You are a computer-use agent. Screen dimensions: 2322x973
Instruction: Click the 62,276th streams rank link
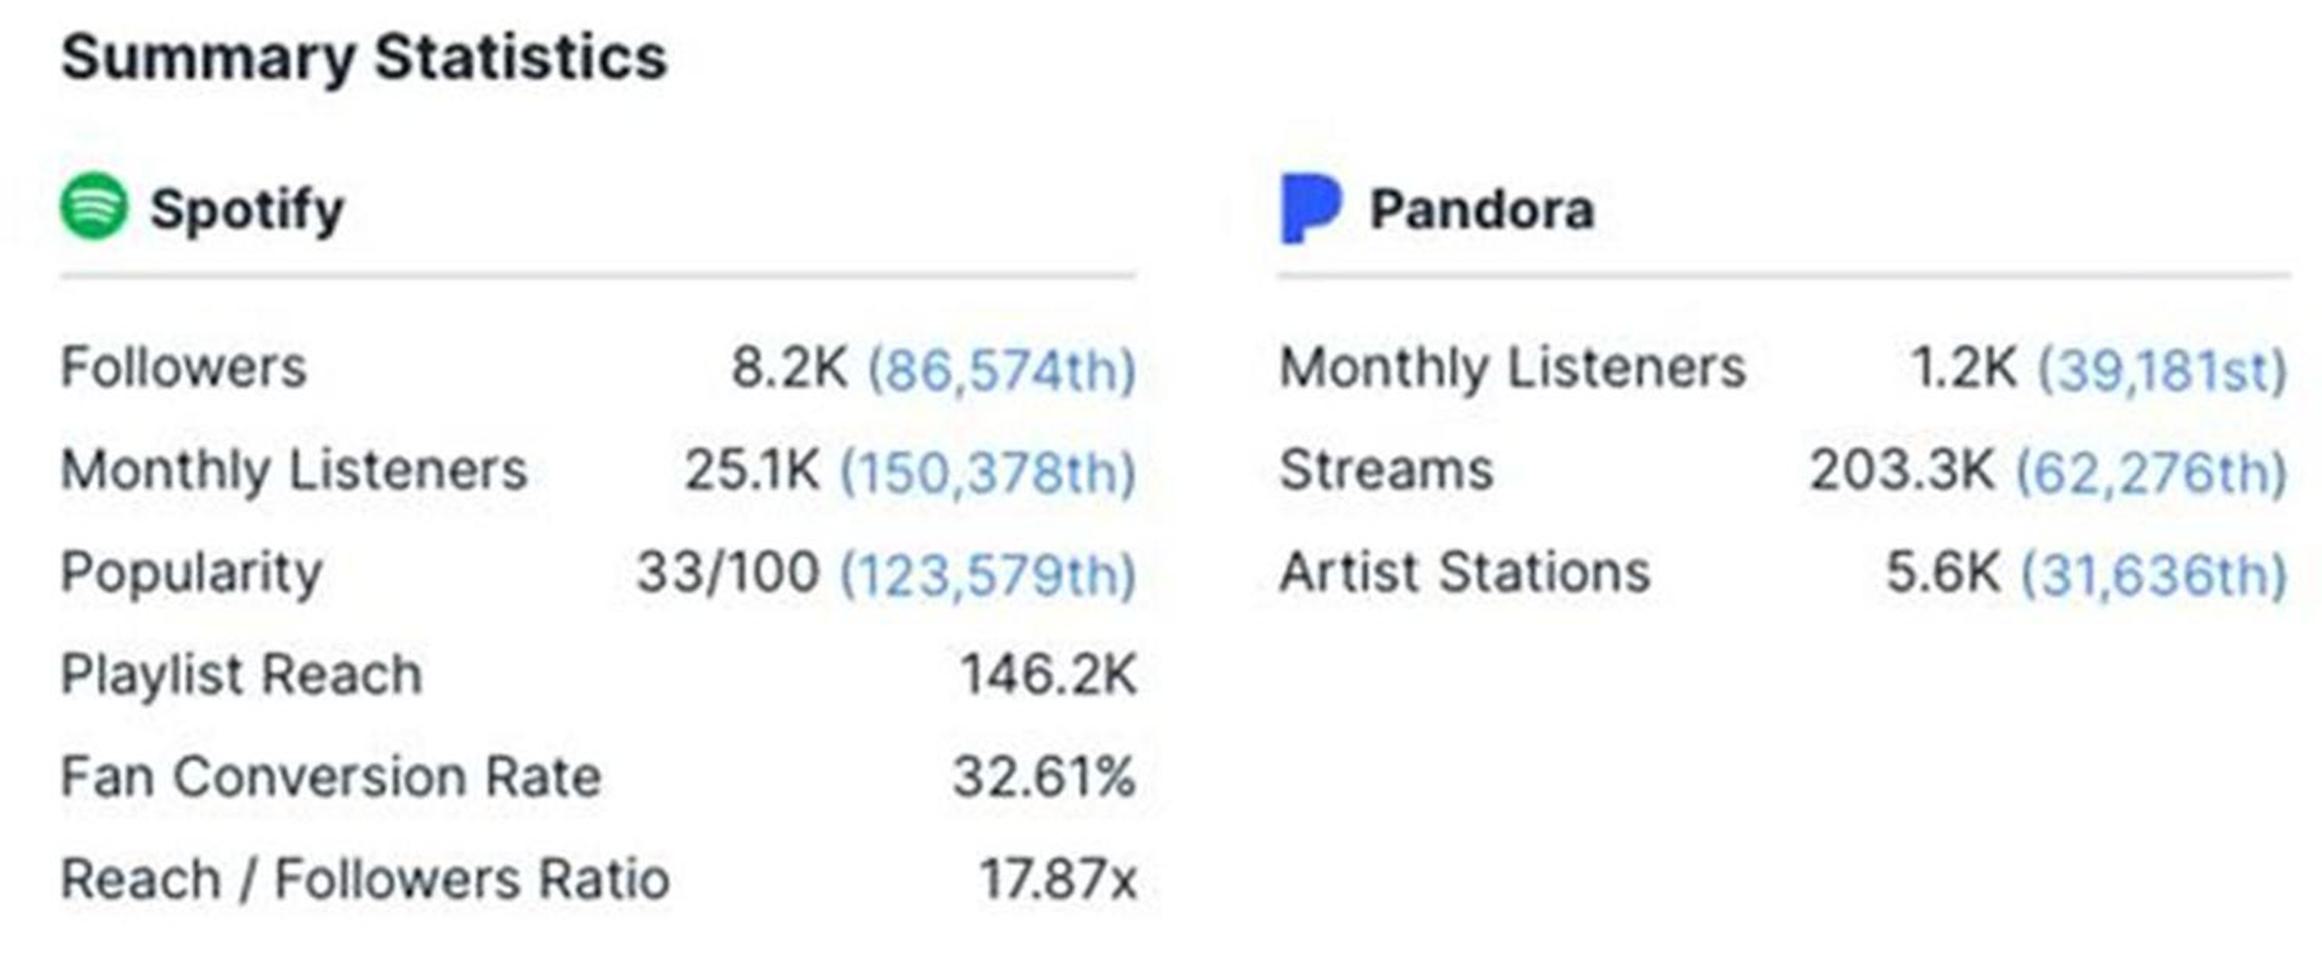click(x=2151, y=471)
